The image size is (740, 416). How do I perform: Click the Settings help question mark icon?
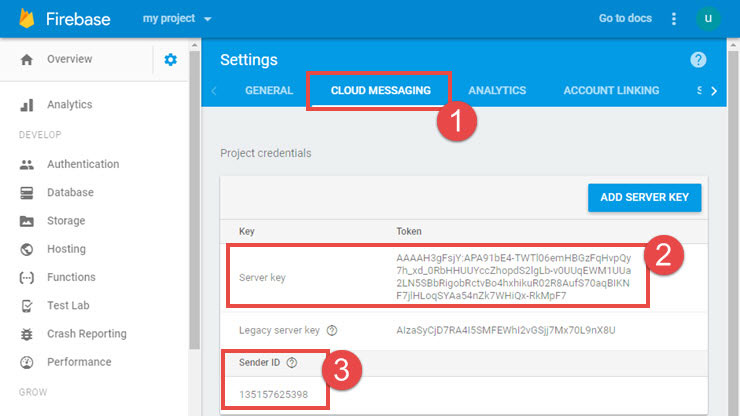click(698, 59)
